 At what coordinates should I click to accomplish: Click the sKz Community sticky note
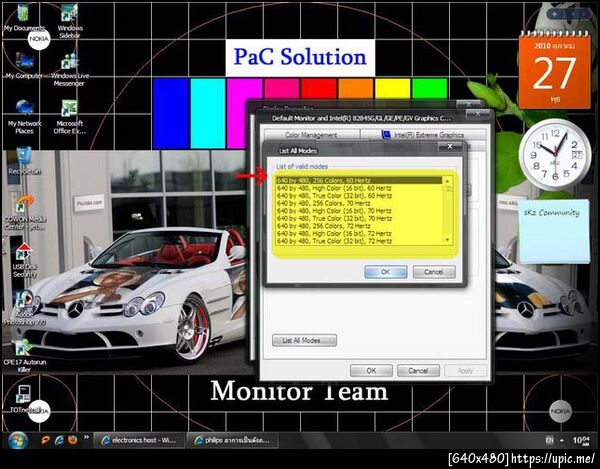pos(554,232)
